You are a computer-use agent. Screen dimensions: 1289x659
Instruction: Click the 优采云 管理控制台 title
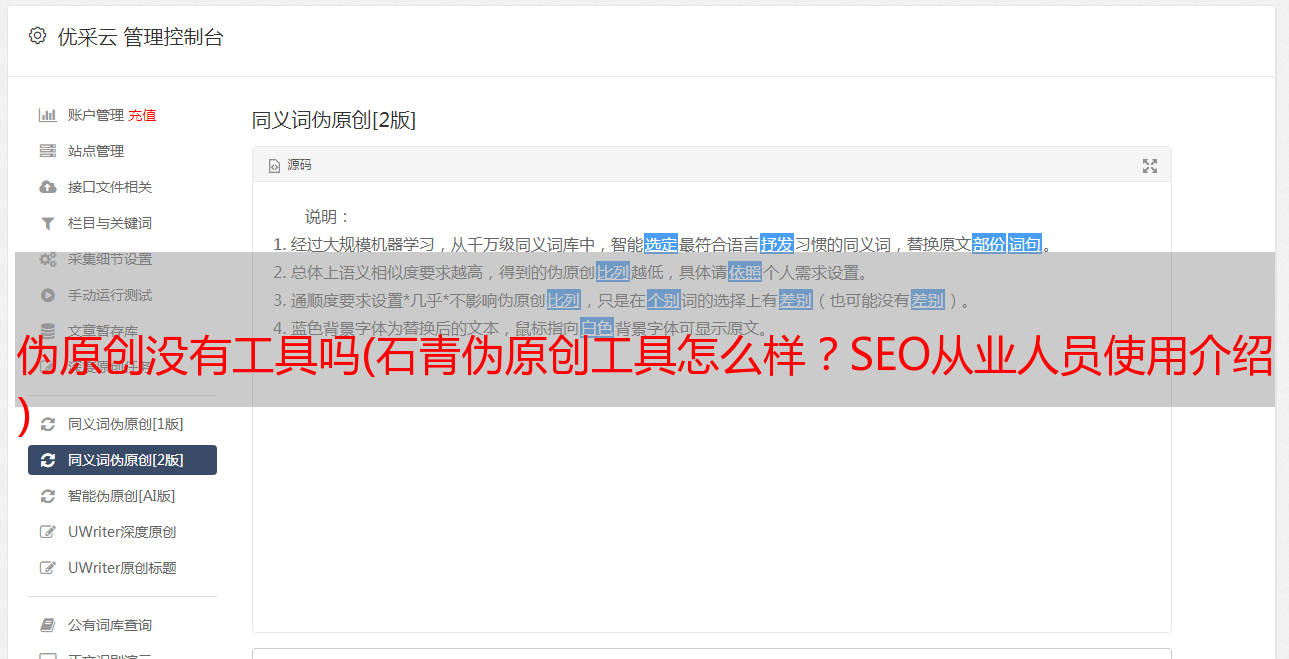140,37
